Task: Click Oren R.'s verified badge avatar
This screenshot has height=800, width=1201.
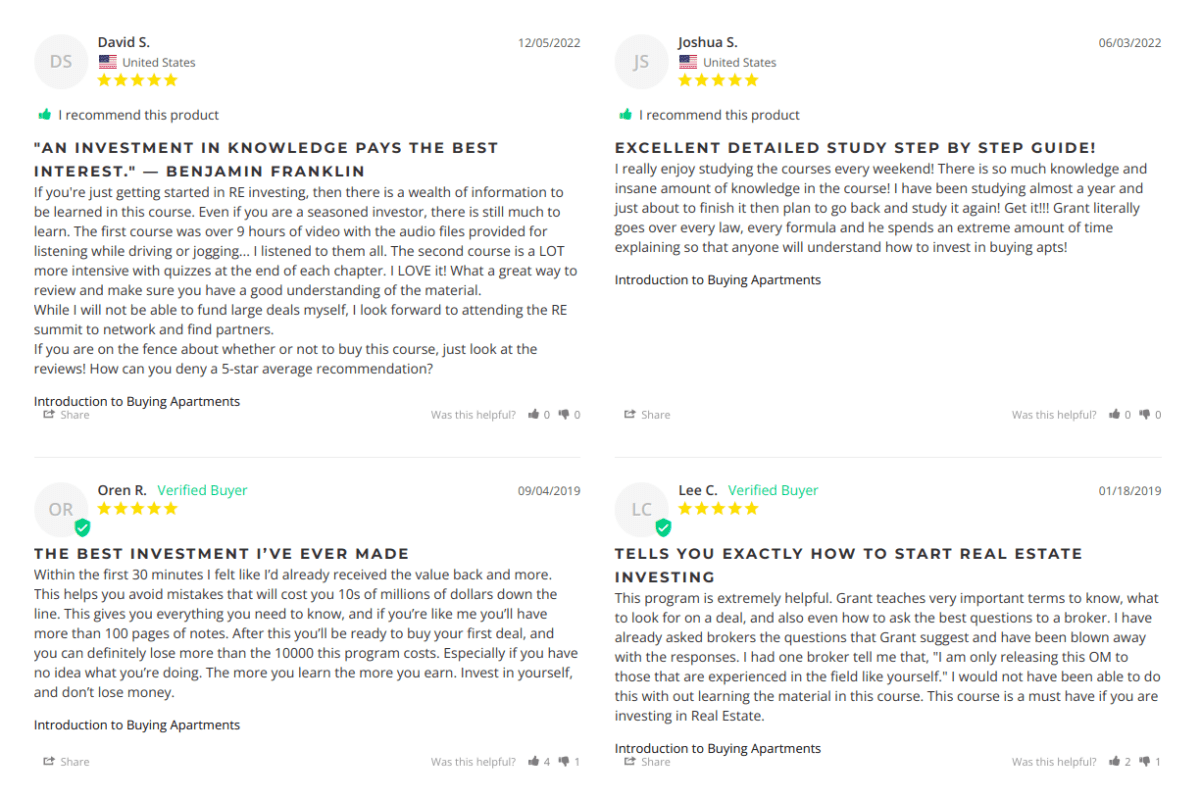Action: 62,510
